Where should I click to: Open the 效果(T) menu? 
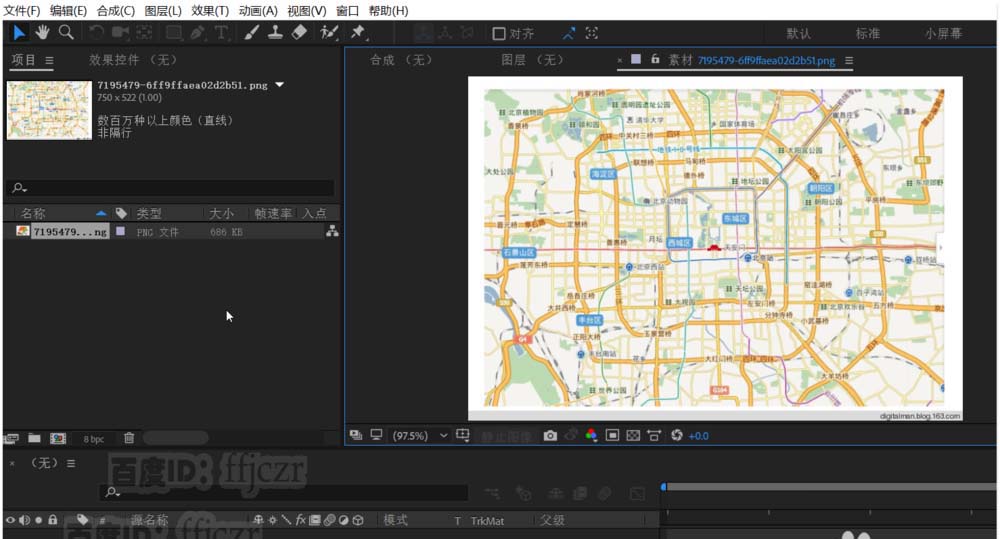pyautogui.click(x=209, y=10)
